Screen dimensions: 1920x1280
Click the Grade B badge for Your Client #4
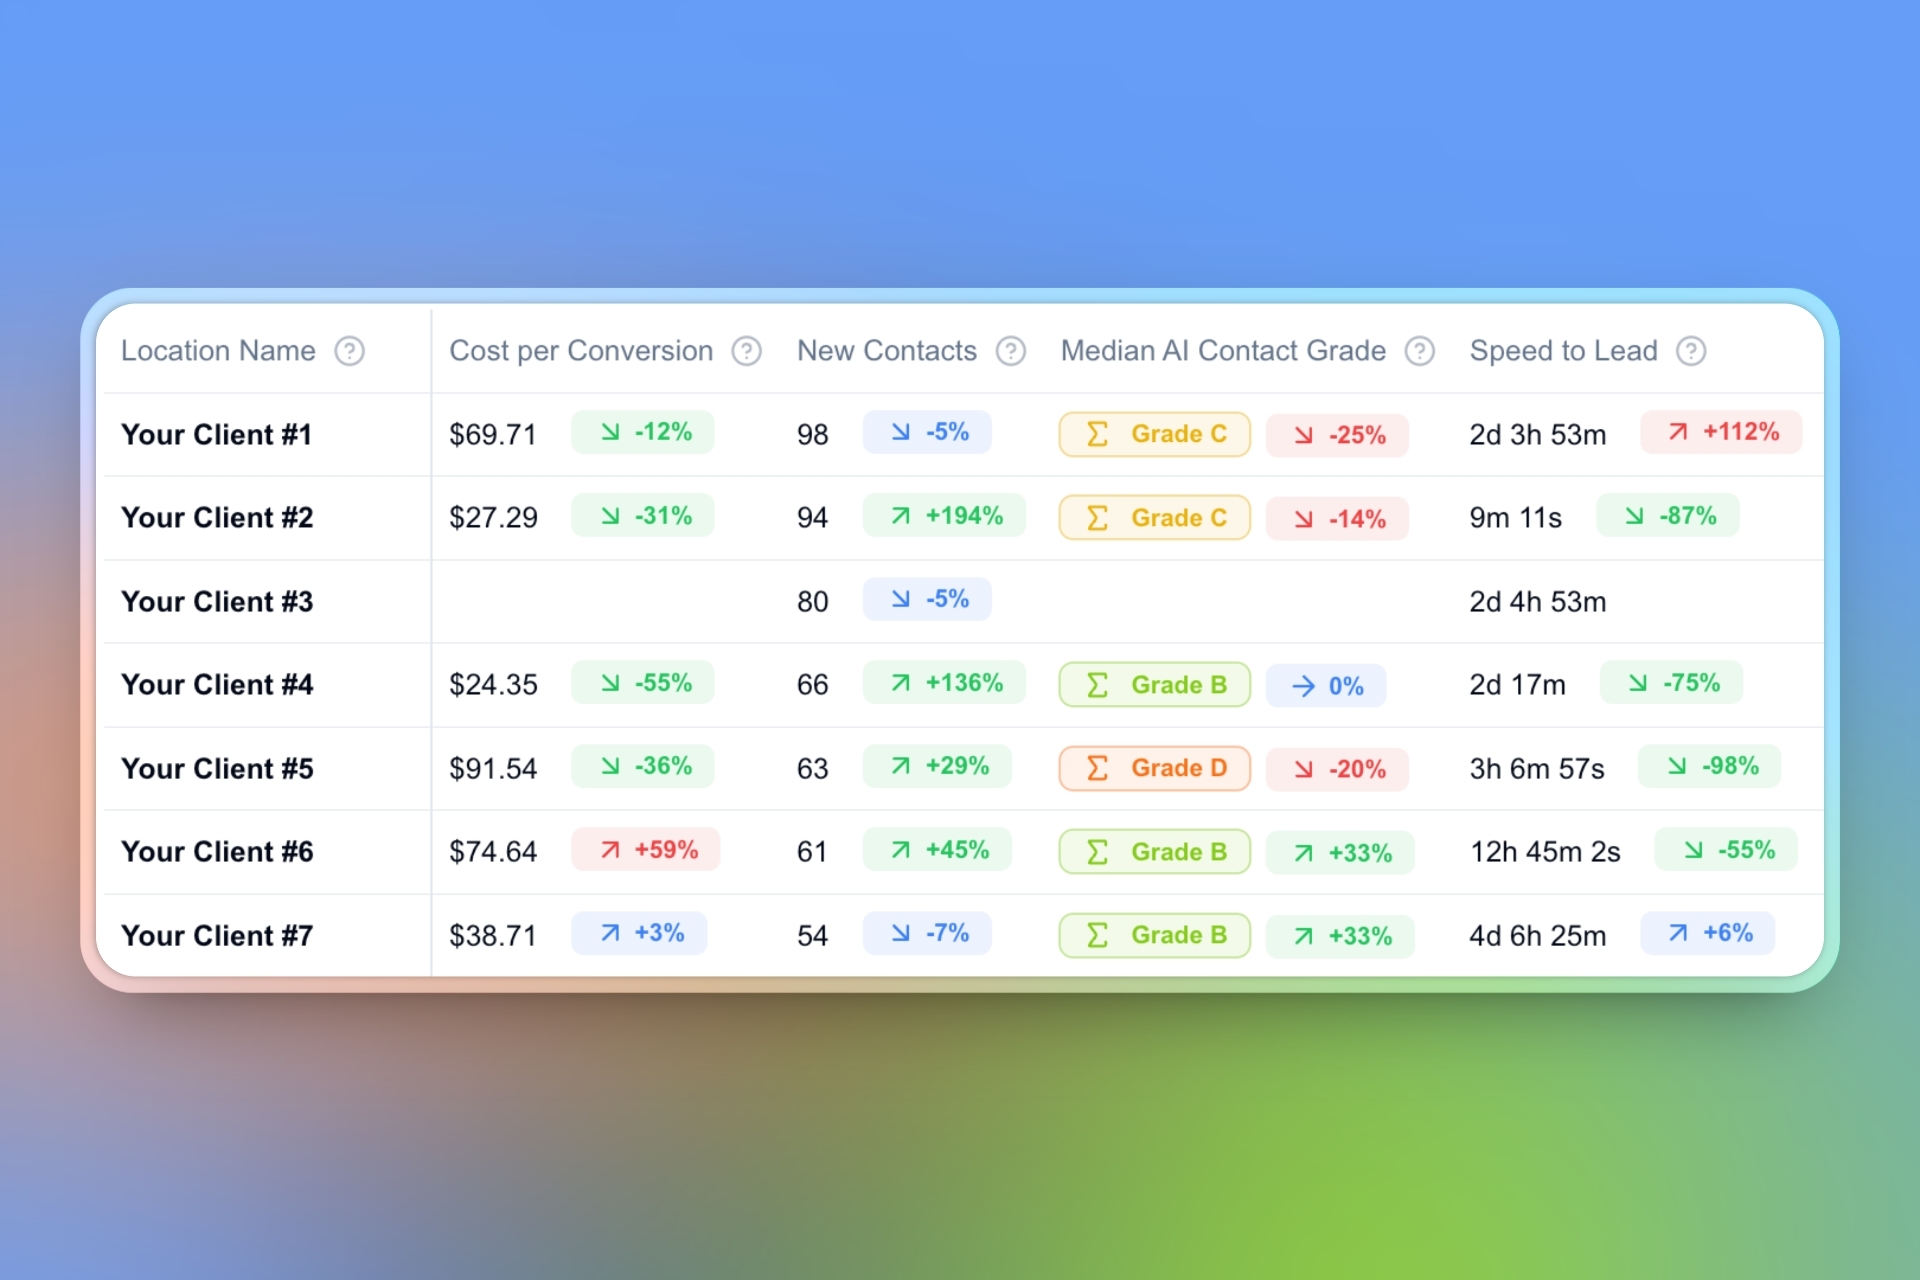[x=1154, y=684]
